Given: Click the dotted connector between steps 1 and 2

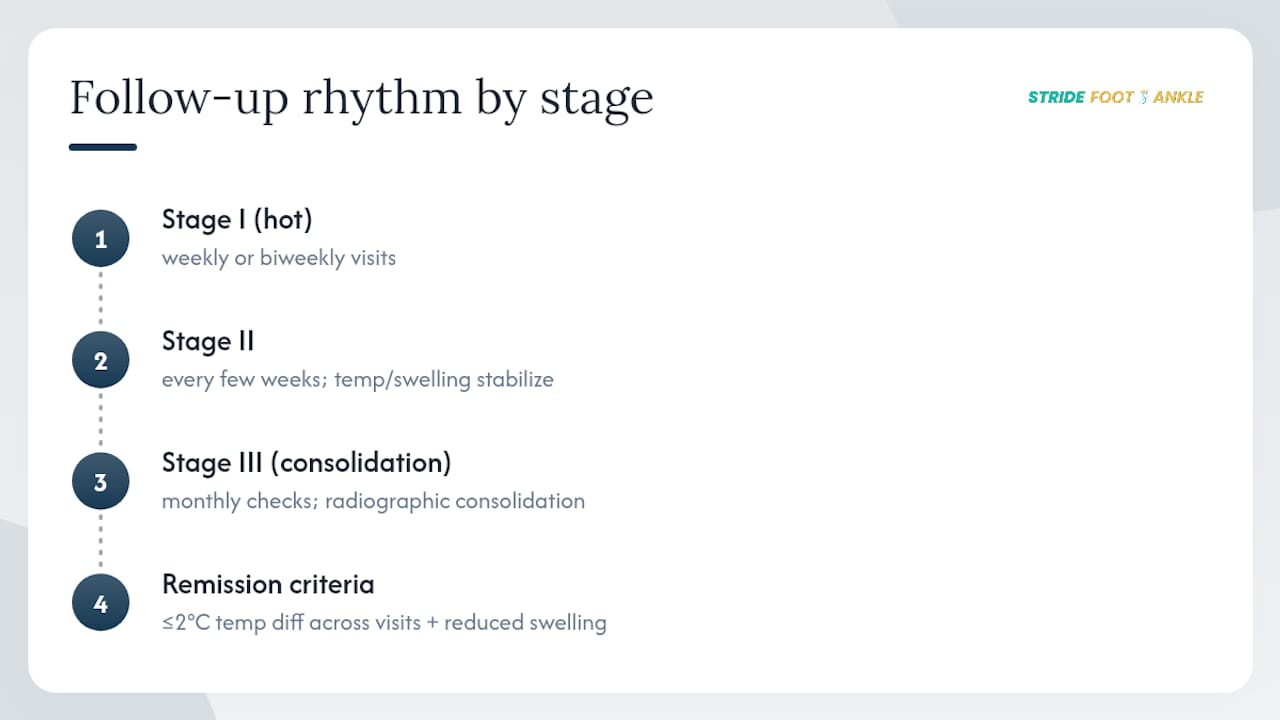Looking at the screenshot, I should pyautogui.click(x=100, y=299).
